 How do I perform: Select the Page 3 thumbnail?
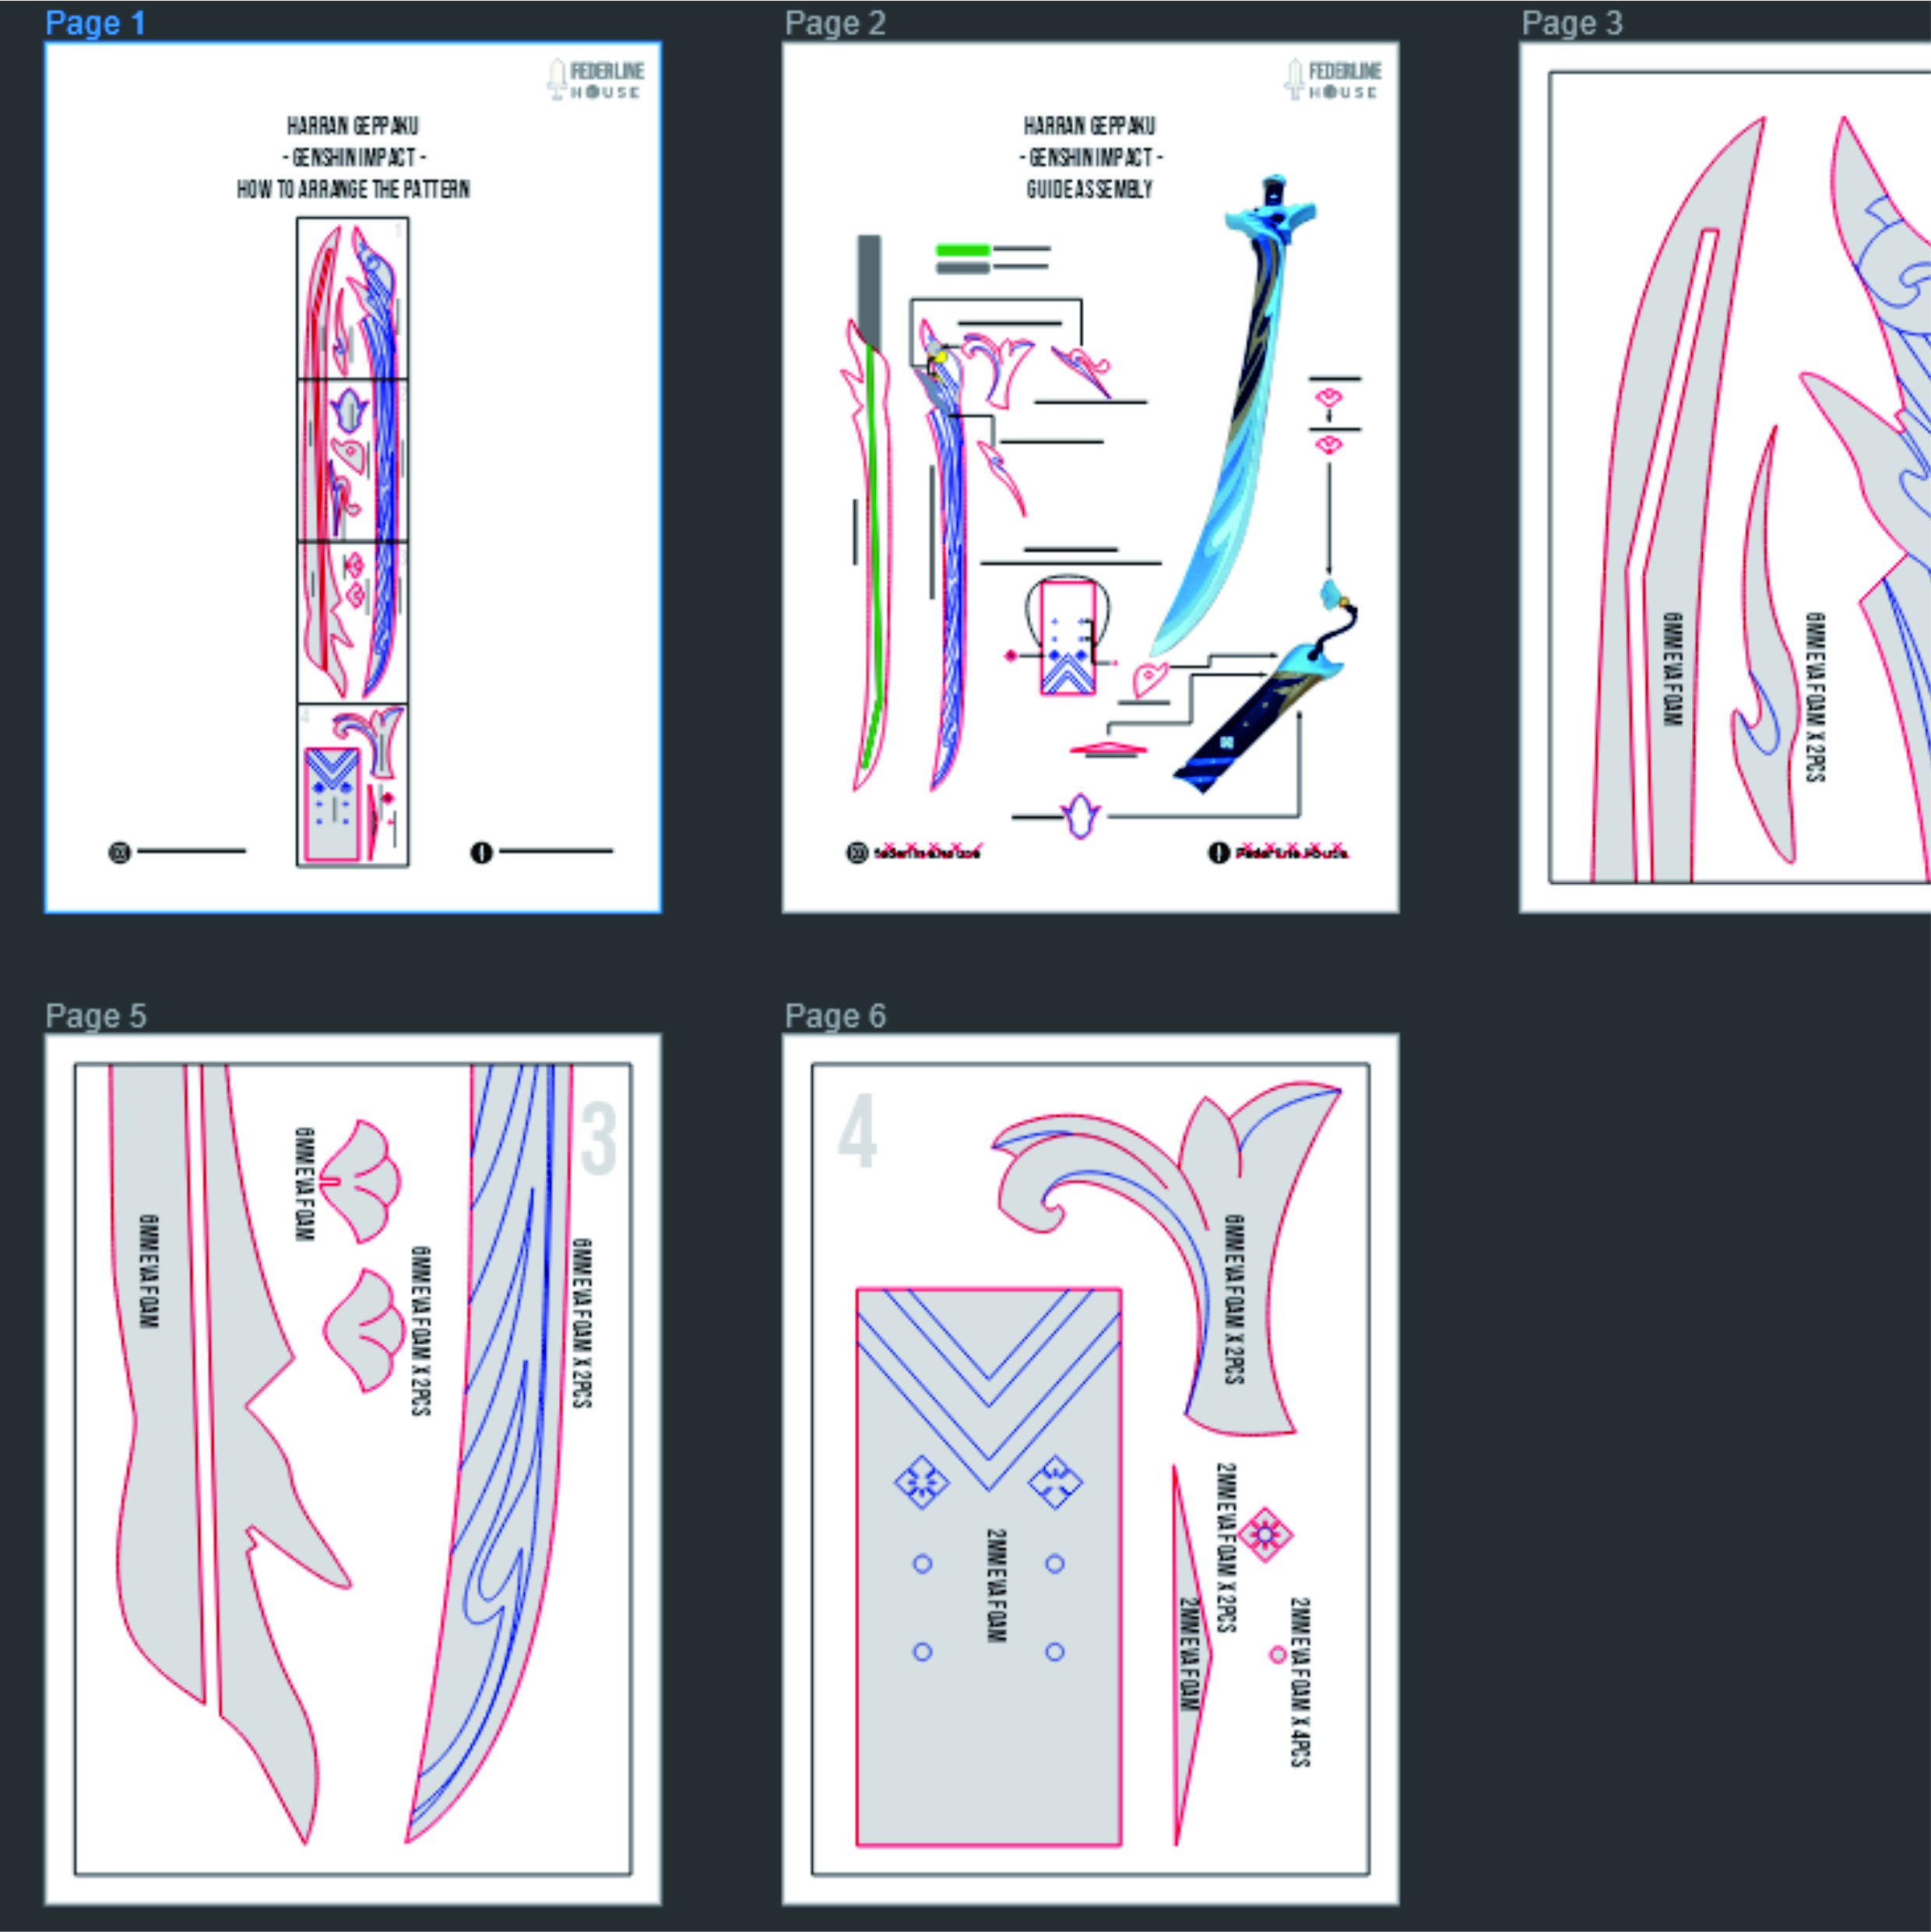pyautogui.click(x=1724, y=477)
